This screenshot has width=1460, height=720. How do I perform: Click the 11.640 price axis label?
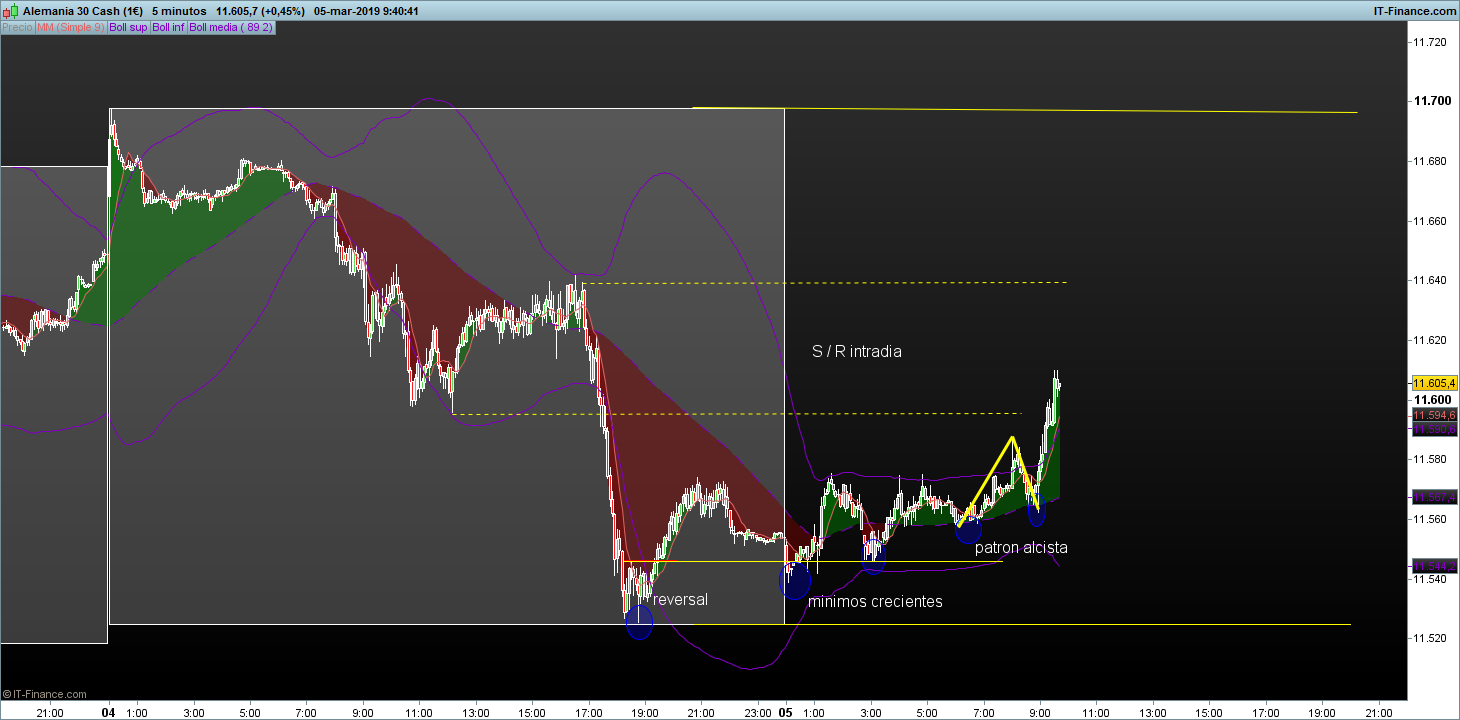tap(1429, 280)
